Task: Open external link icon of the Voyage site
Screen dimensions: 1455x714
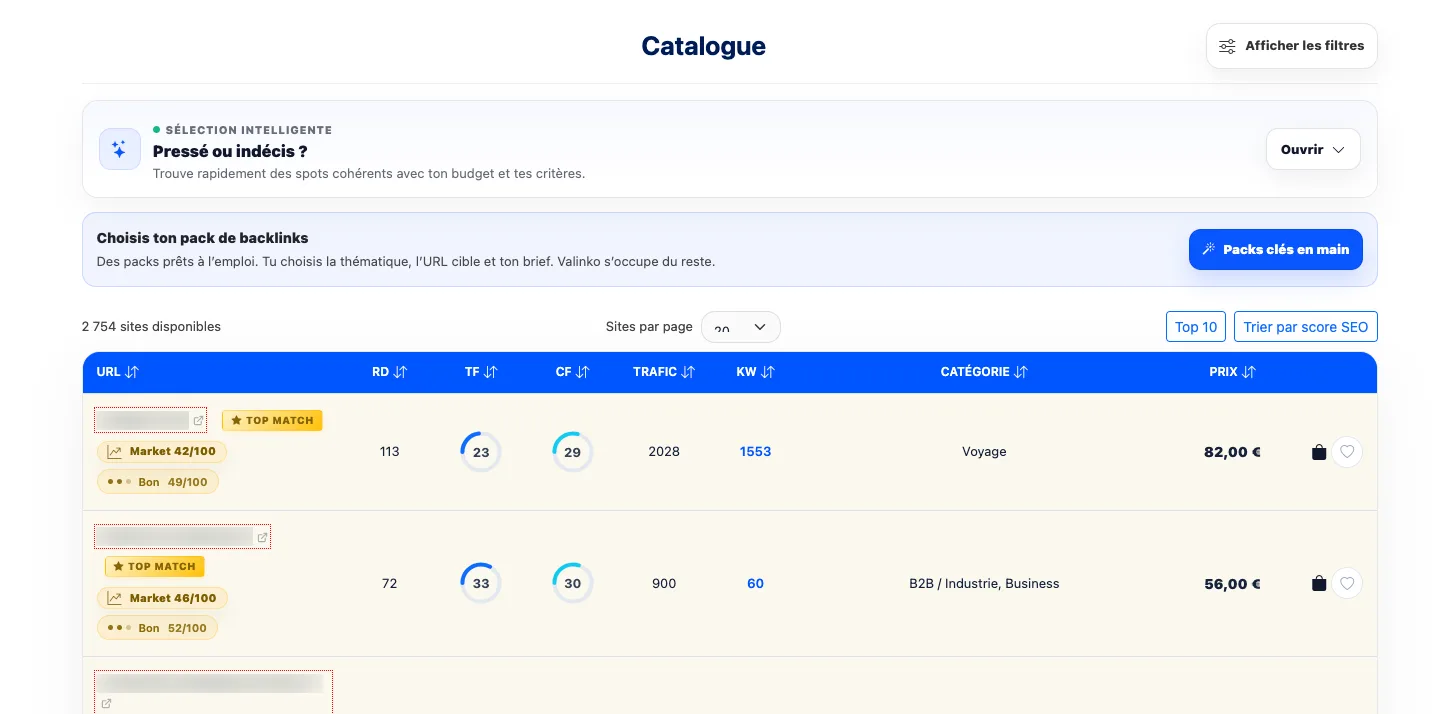Action: pyautogui.click(x=198, y=421)
